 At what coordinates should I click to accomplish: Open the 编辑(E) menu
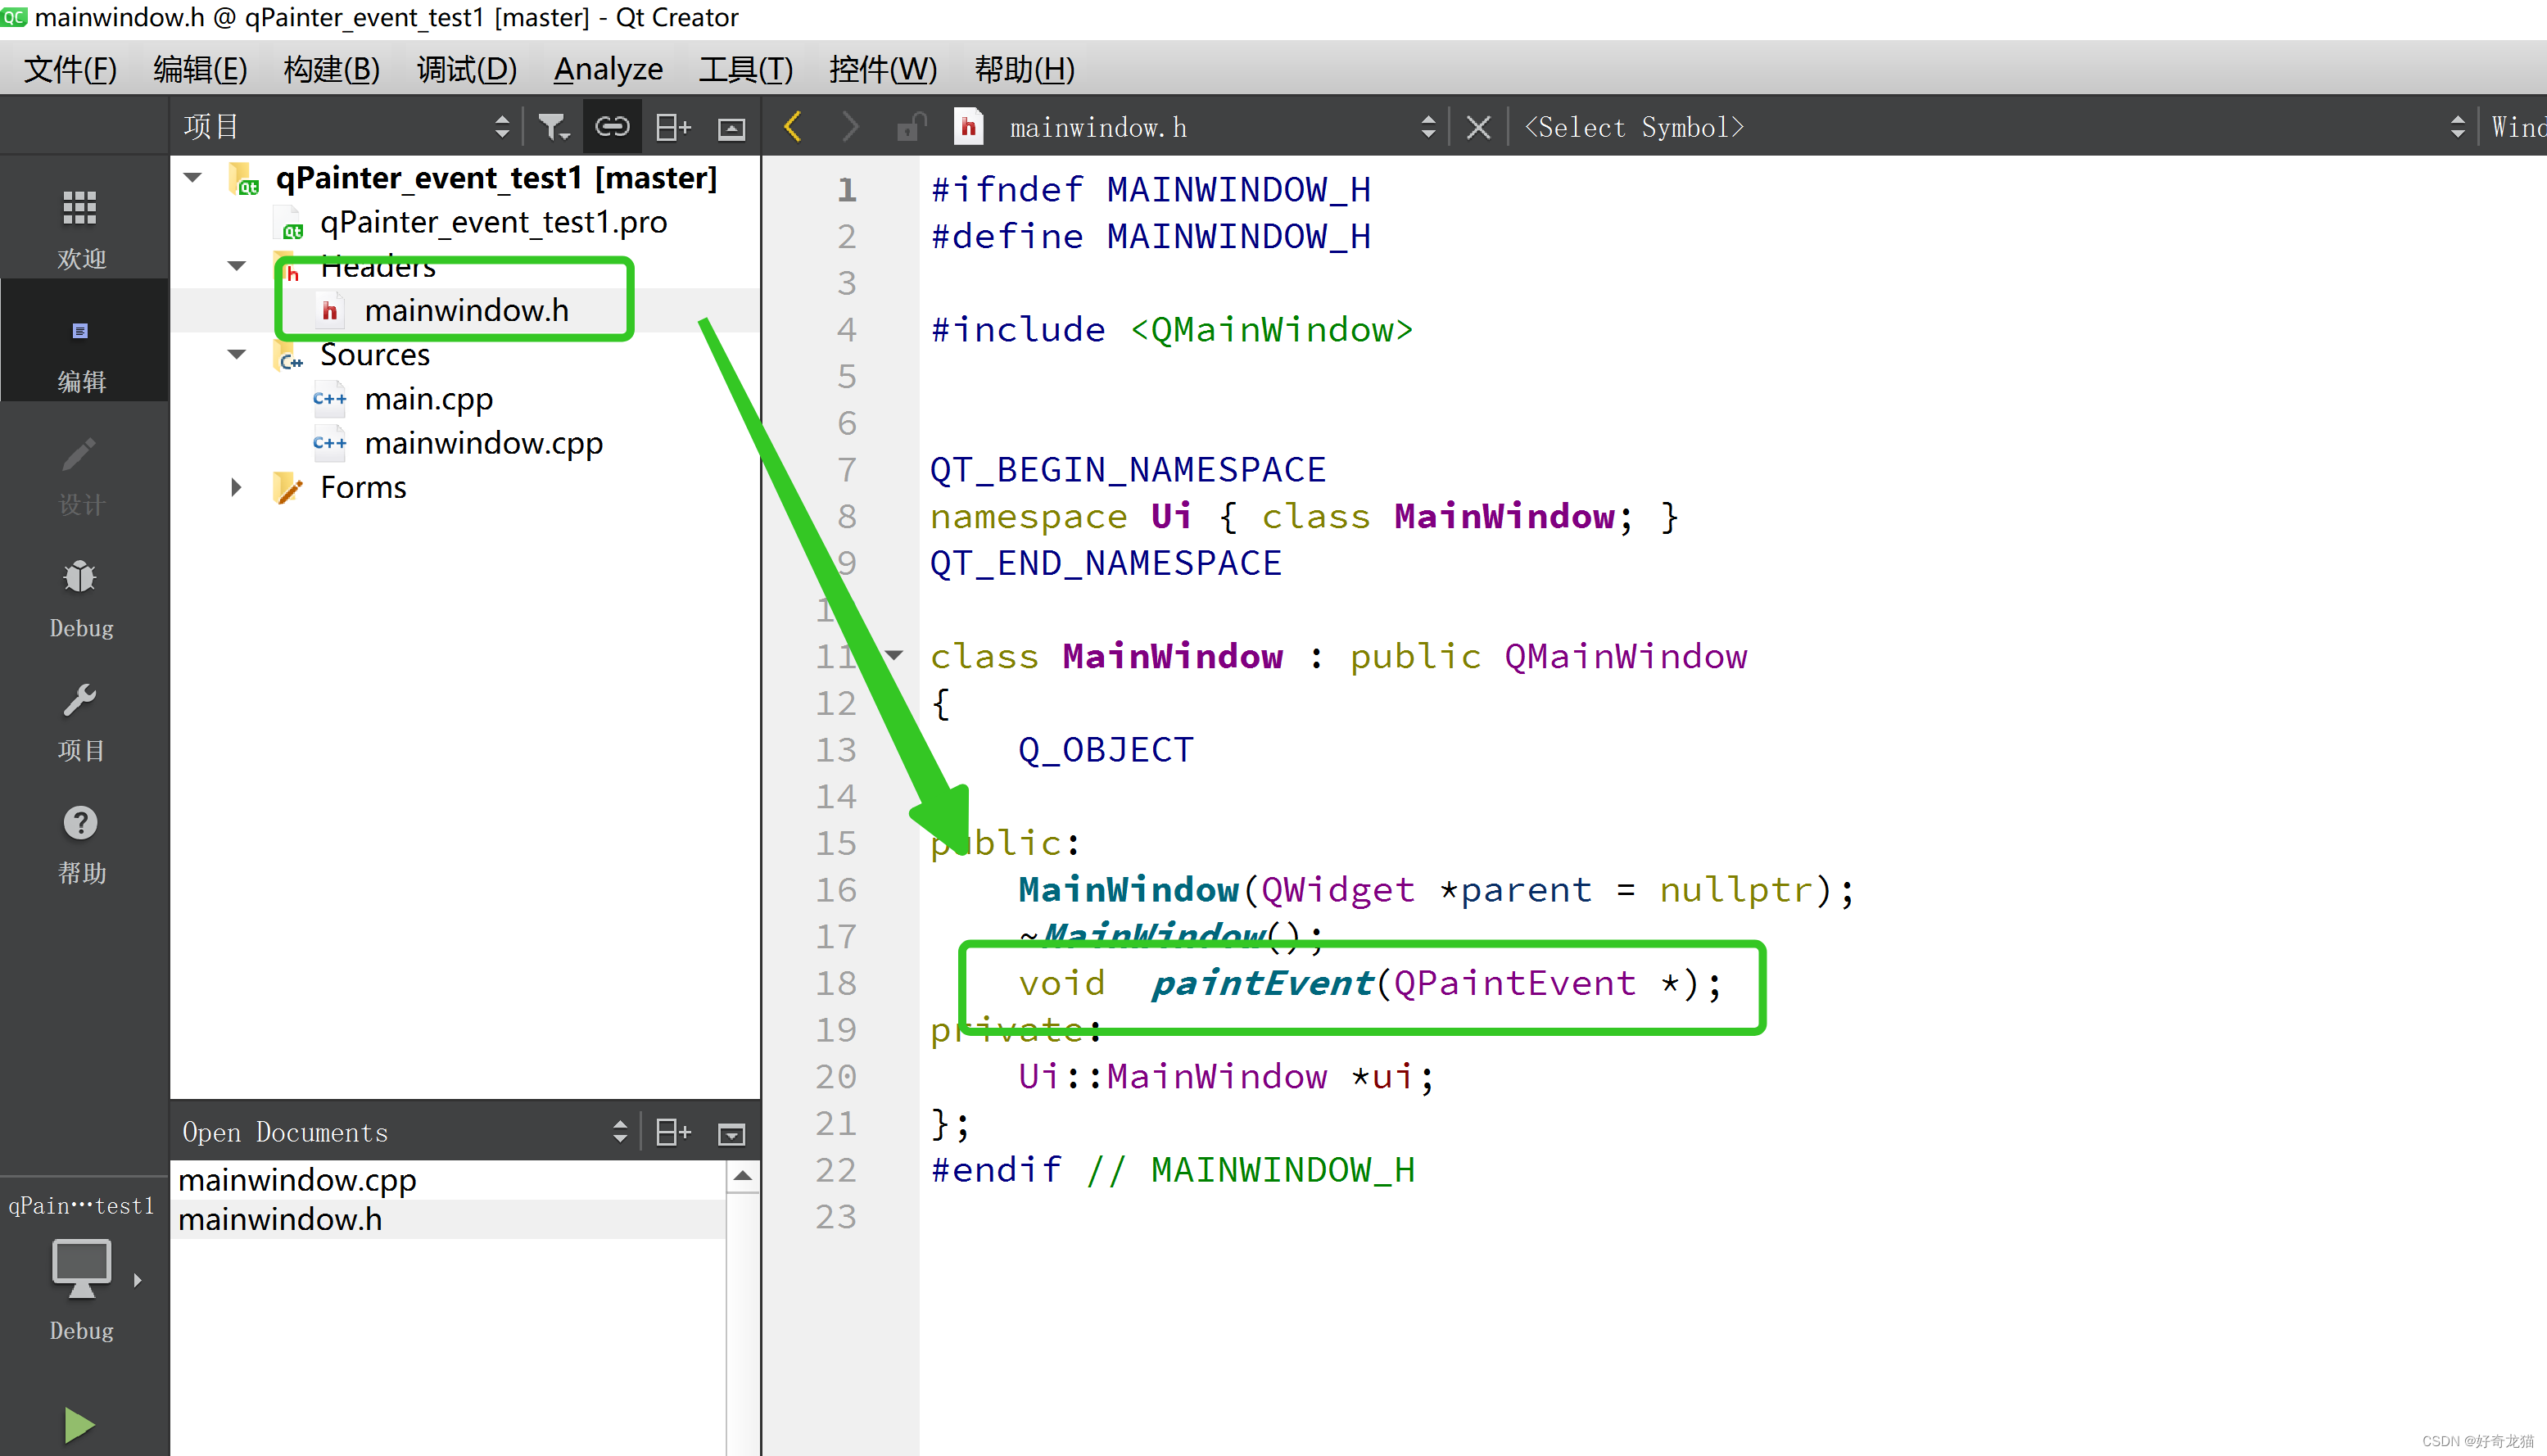point(200,68)
